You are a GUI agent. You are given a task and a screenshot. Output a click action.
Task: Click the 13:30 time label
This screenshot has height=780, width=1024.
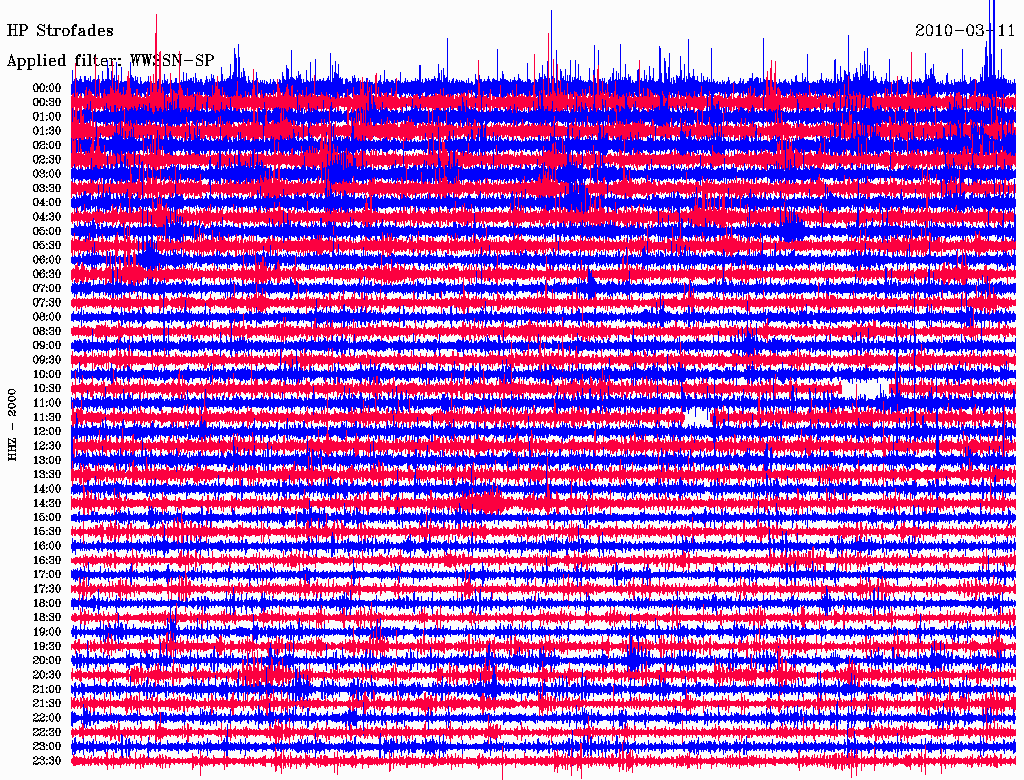47,474
